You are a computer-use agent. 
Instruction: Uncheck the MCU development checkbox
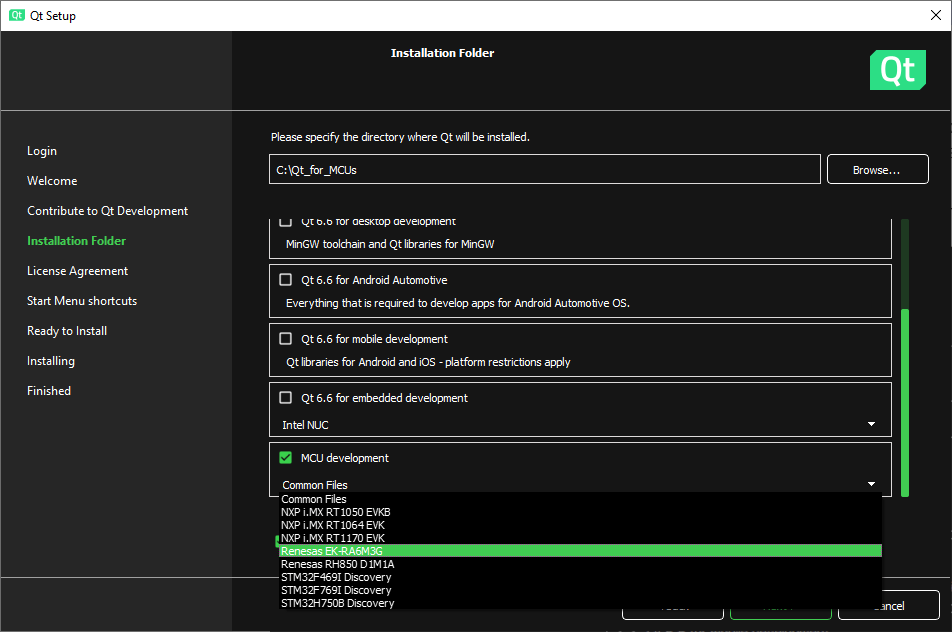pyautogui.click(x=286, y=458)
